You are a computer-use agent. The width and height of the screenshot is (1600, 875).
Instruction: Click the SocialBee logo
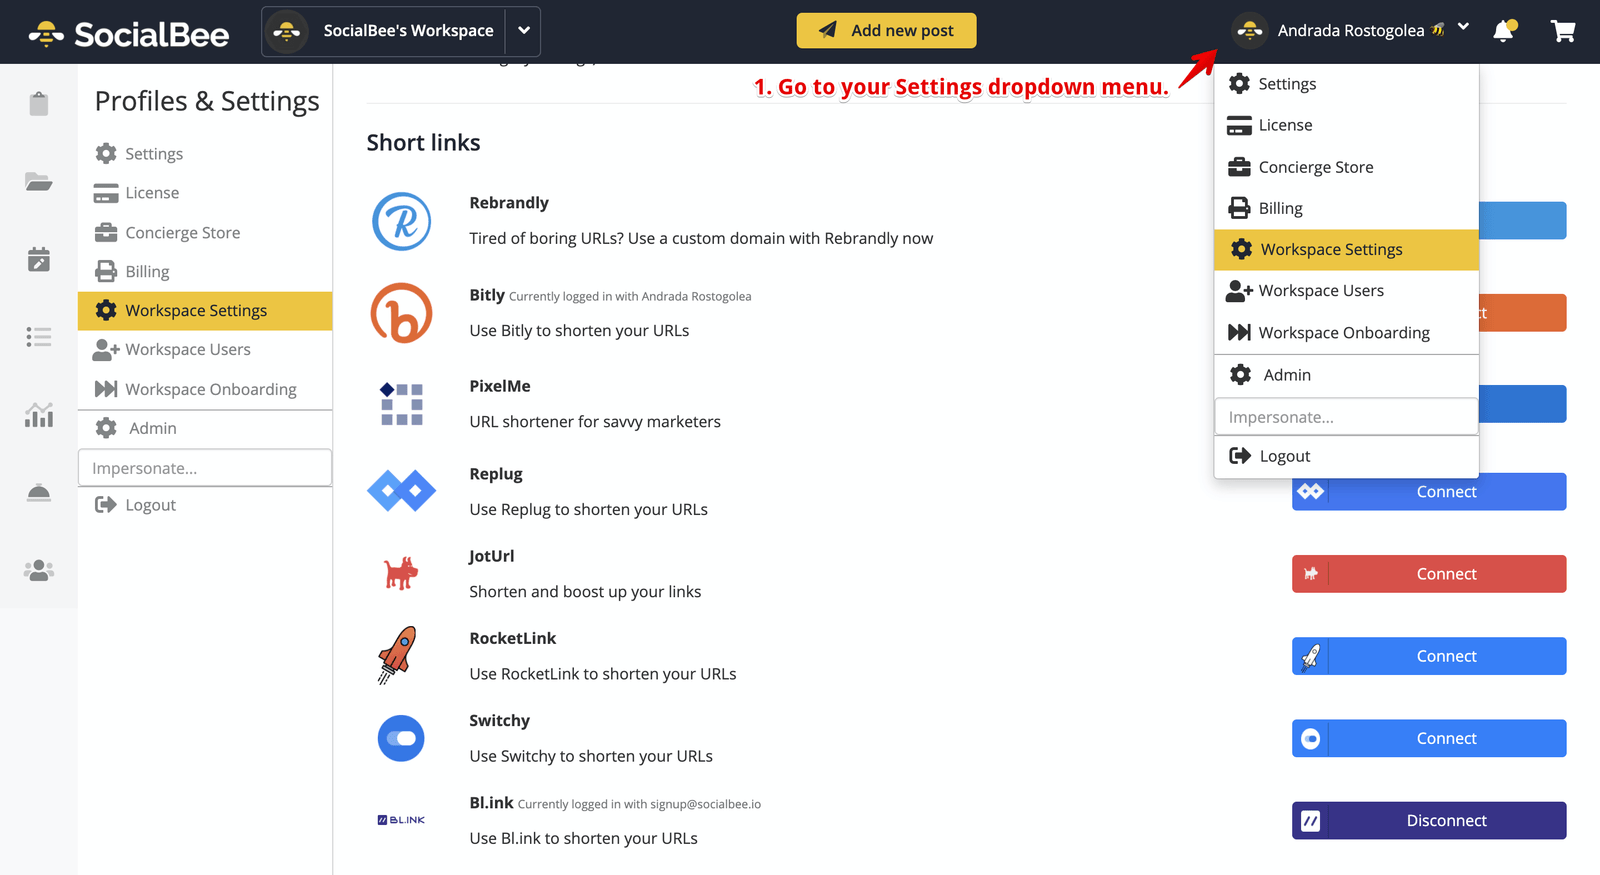click(129, 34)
